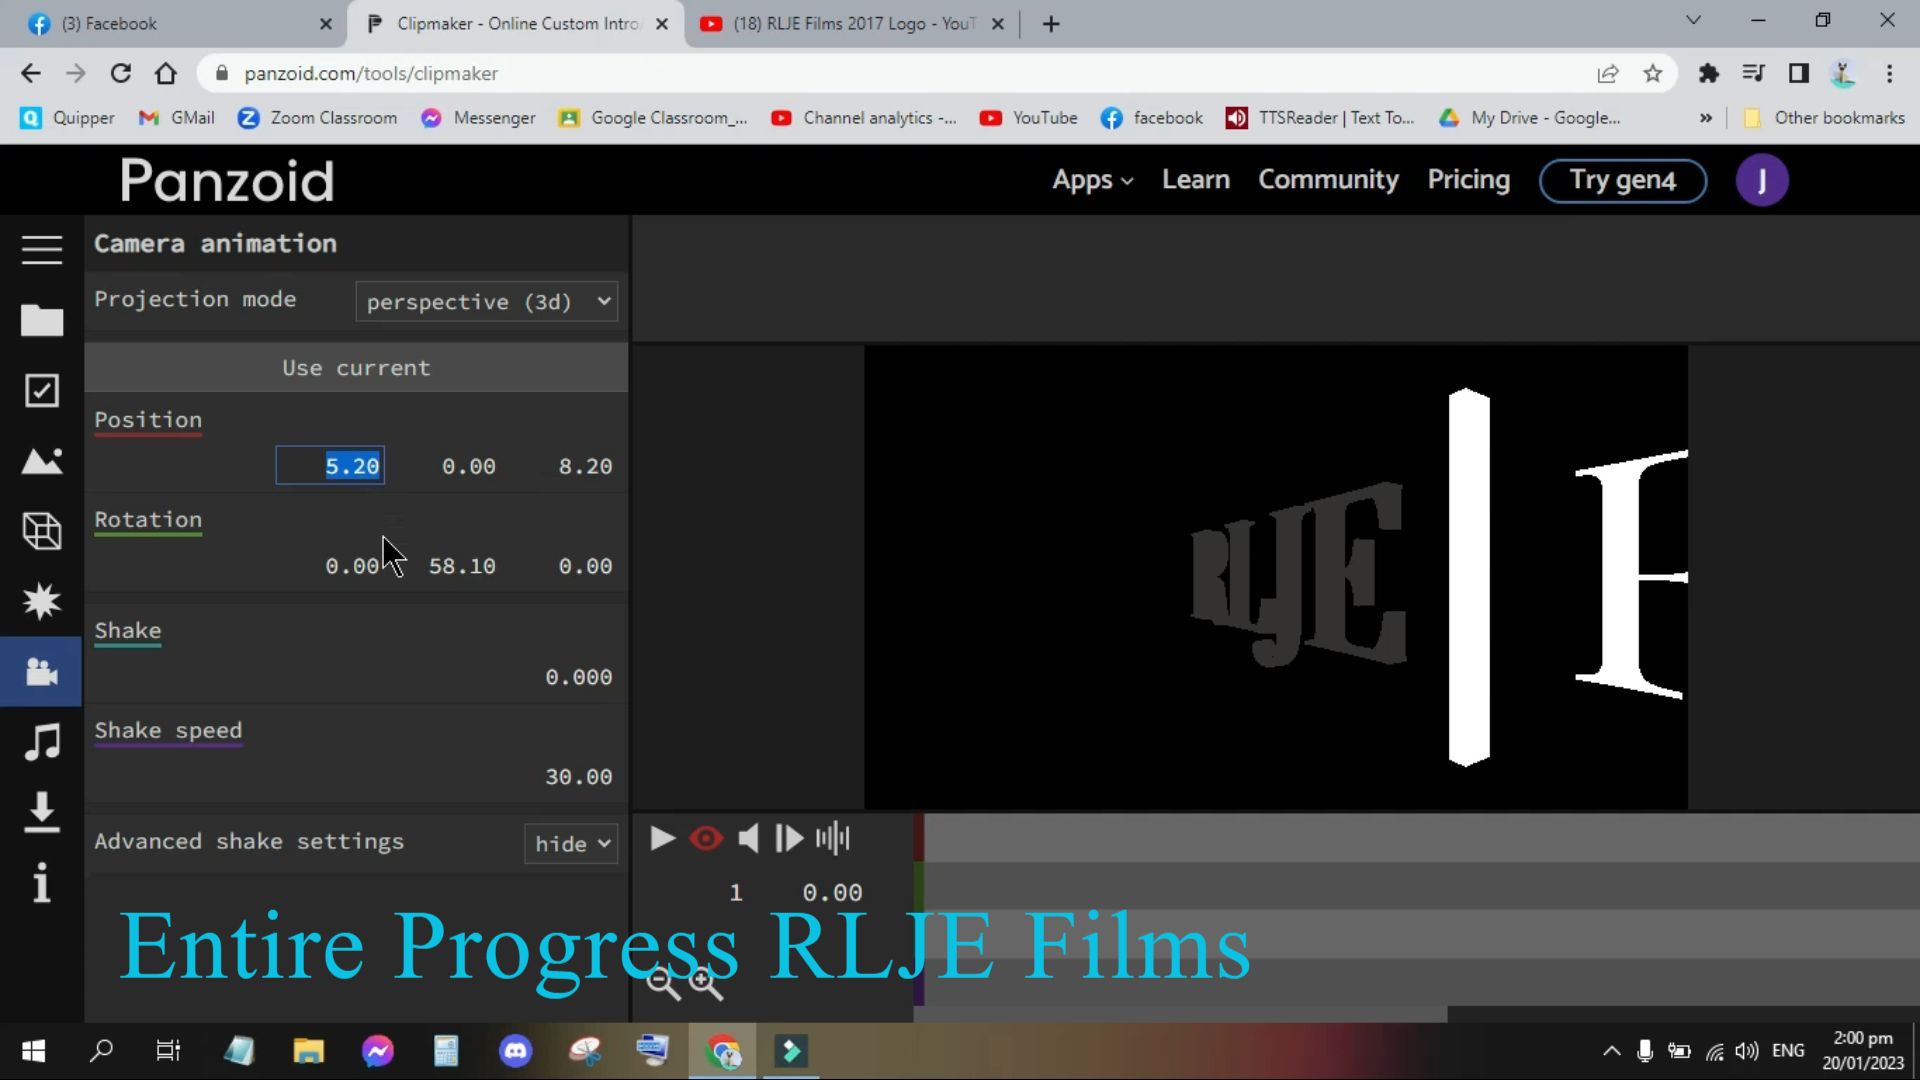Select Position Y value 0.00
This screenshot has width=1920, height=1080.
[468, 466]
